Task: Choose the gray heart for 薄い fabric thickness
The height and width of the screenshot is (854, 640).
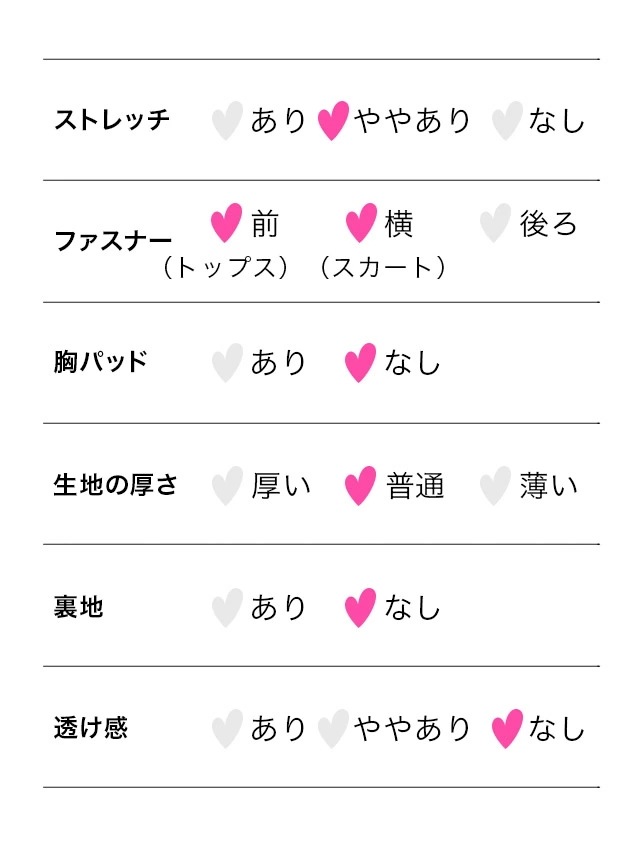Action: (x=495, y=486)
